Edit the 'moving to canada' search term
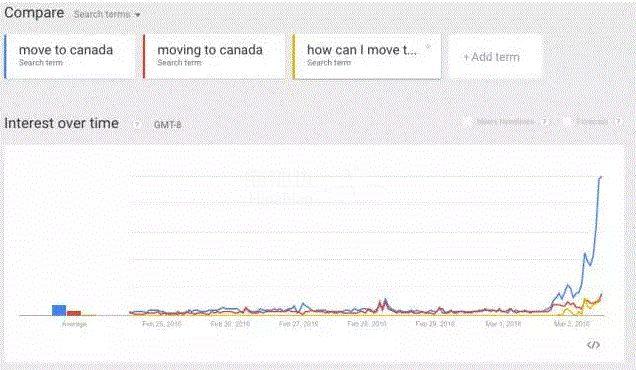This screenshot has height=370, width=636. click(x=214, y=56)
